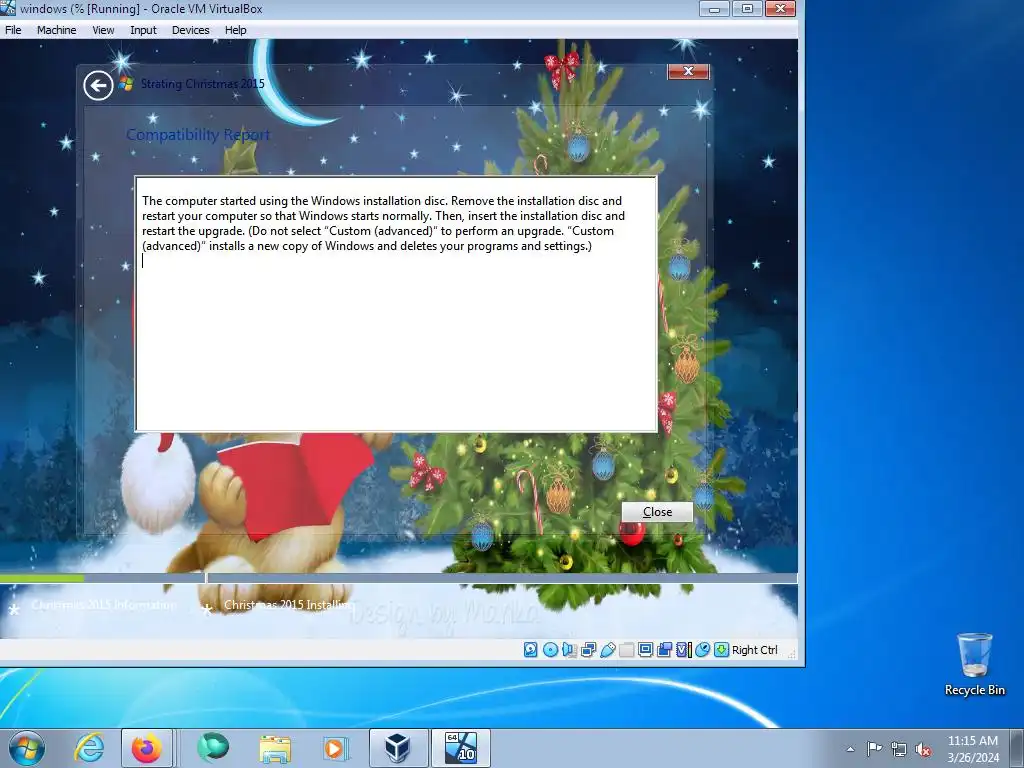Open Firefox from the taskbar
The width and height of the screenshot is (1024, 768).
(x=146, y=748)
